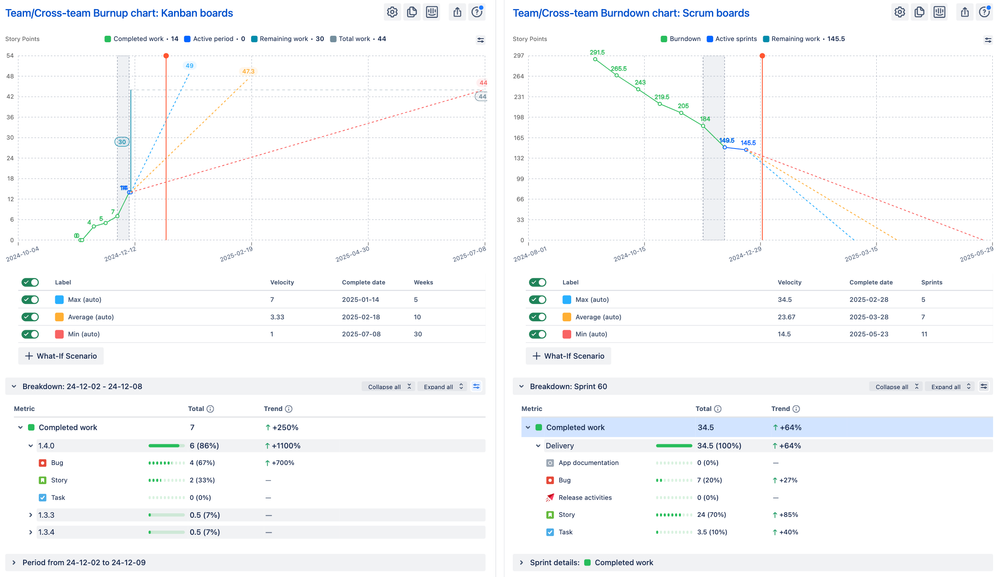
Task: Click the orange marker line on the Burnup chart
Action: click(x=165, y=150)
